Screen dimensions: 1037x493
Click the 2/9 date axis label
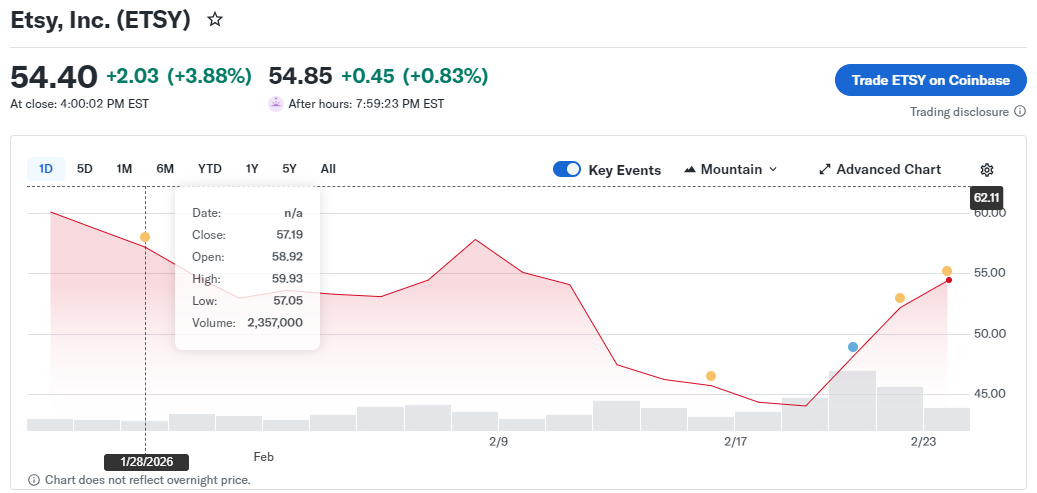(498, 442)
